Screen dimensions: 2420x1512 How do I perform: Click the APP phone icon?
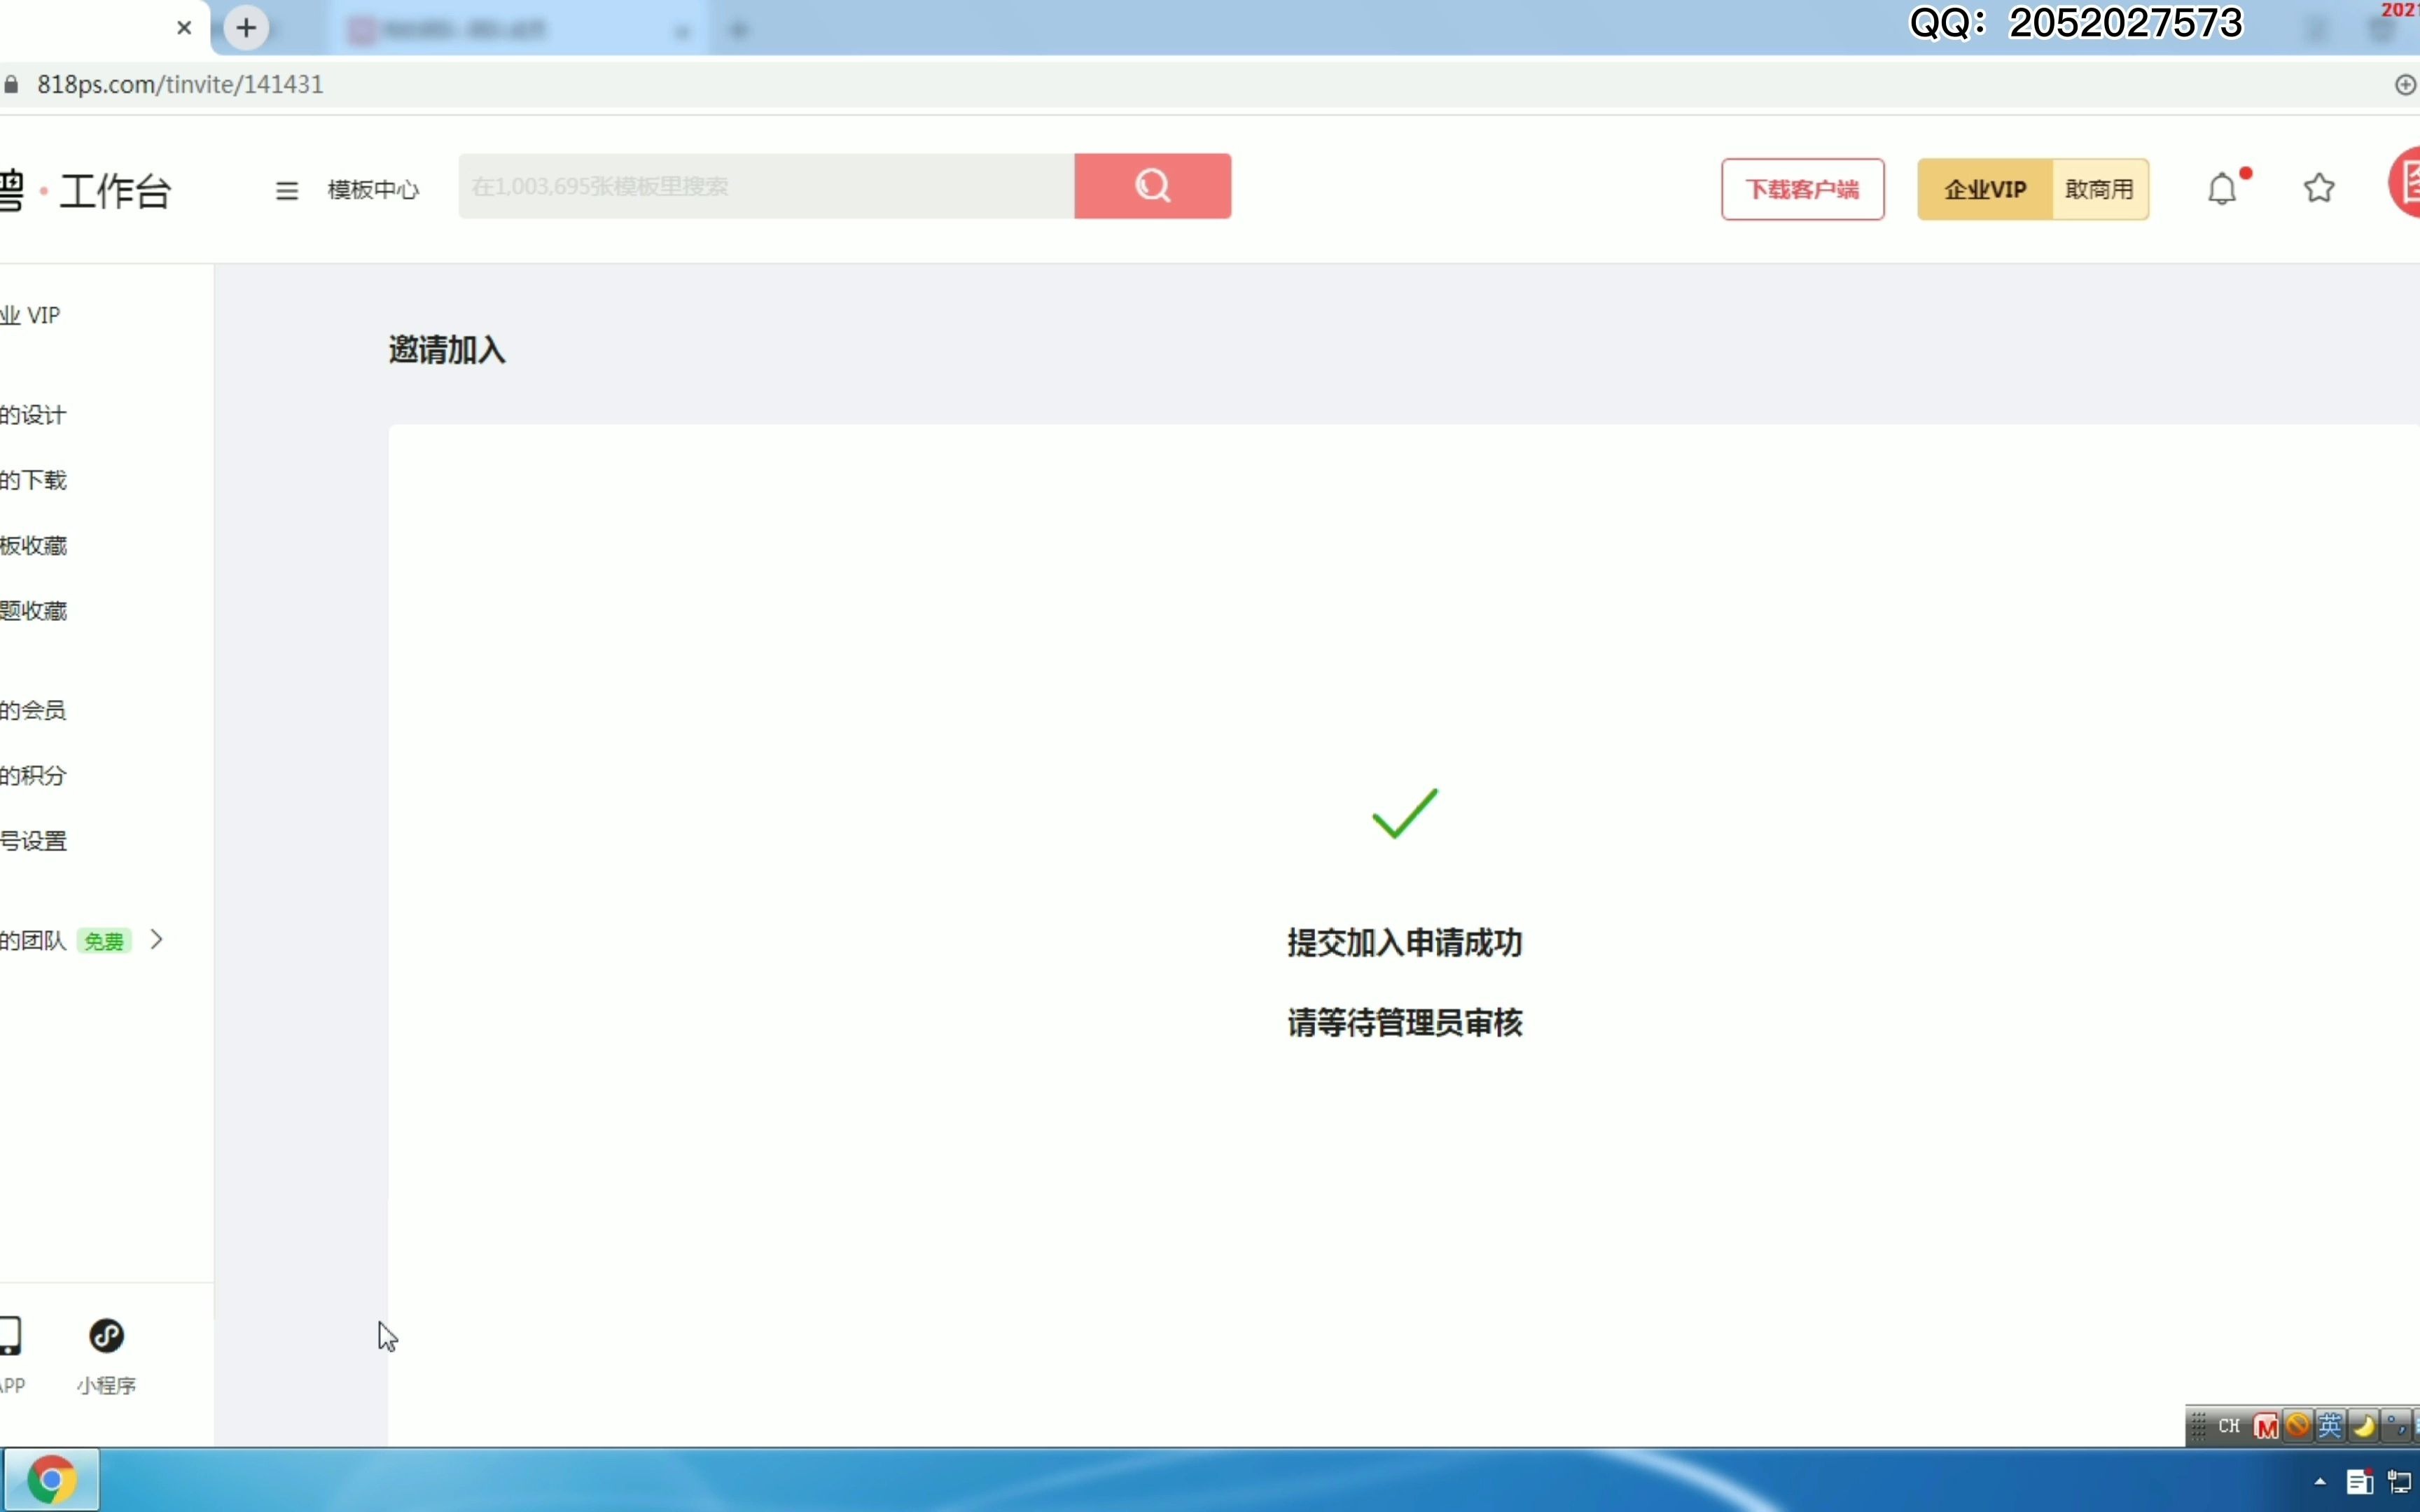pos(10,1336)
